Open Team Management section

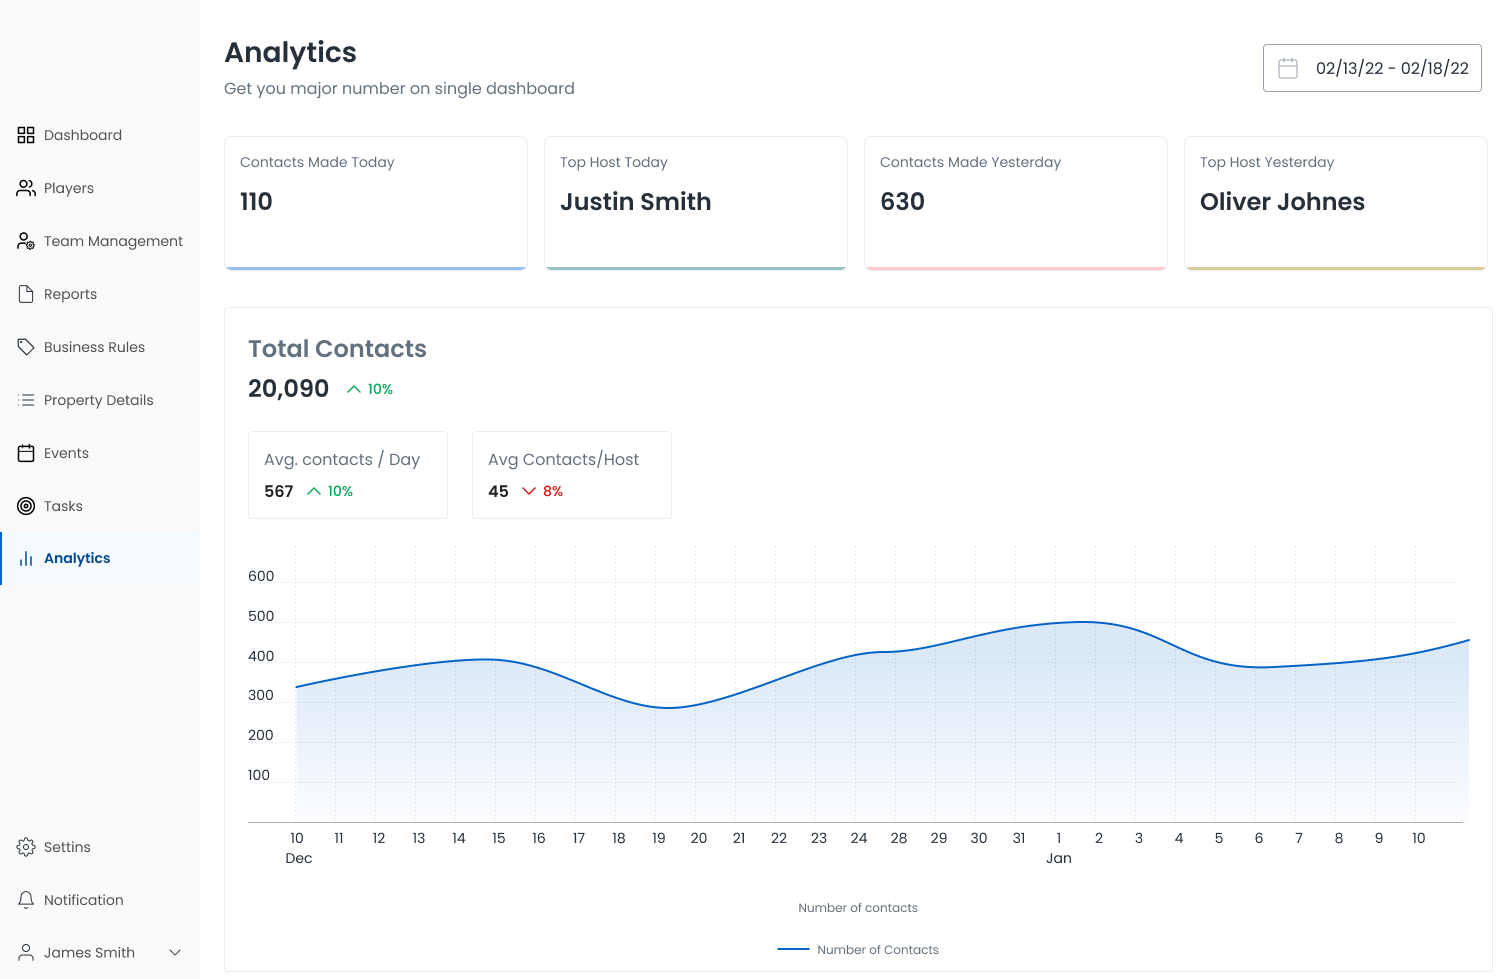(100, 241)
